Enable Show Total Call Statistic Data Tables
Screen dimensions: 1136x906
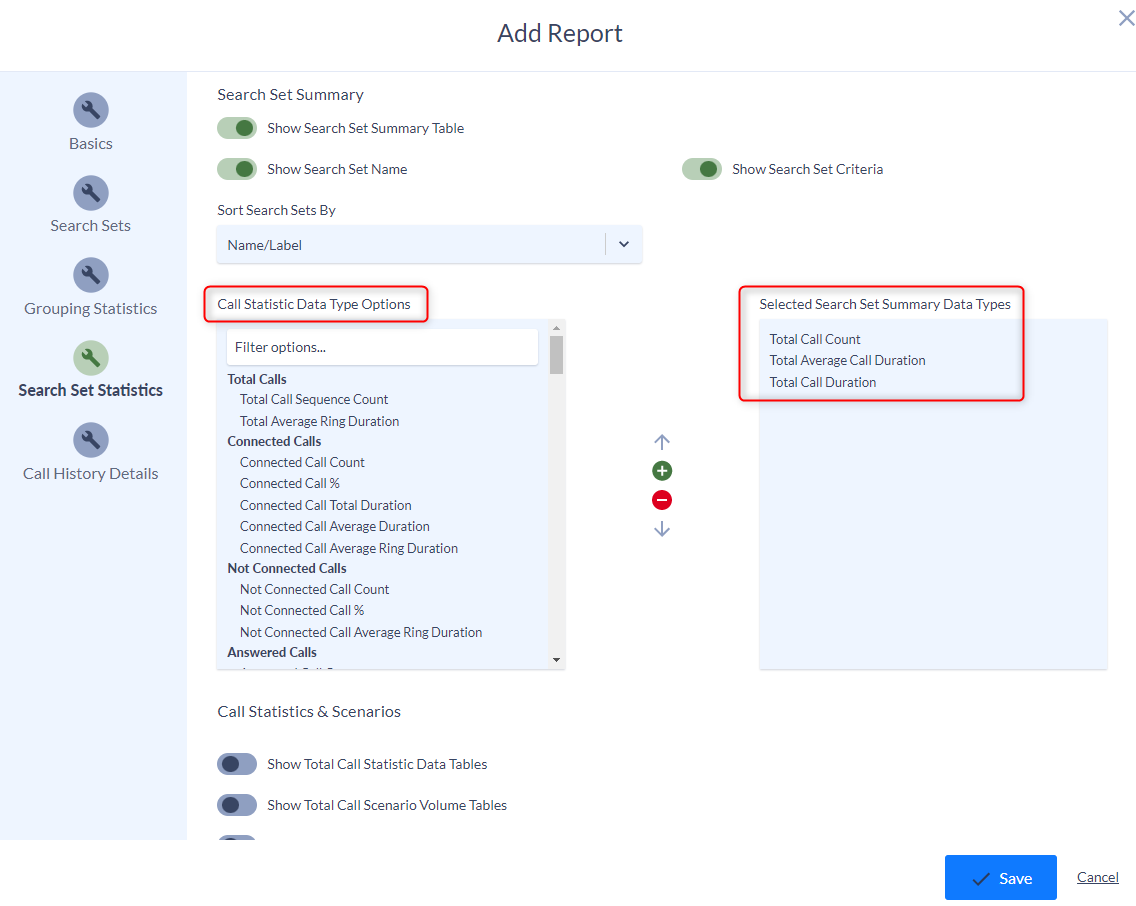click(237, 763)
